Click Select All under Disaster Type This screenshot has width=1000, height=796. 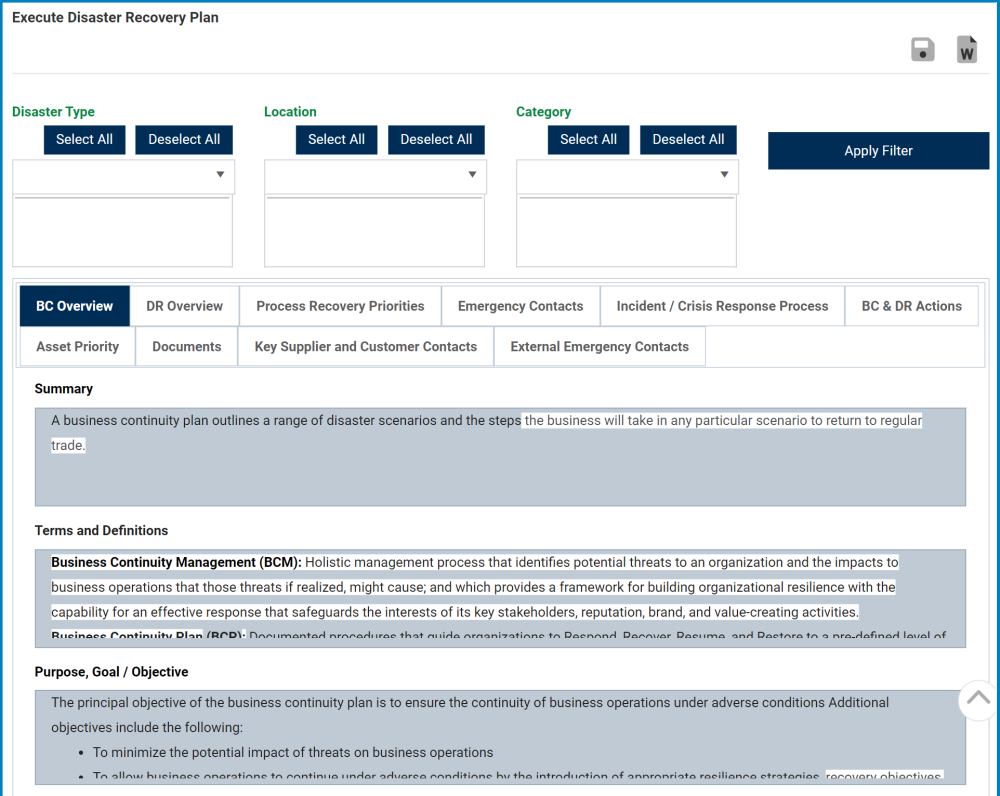click(84, 139)
